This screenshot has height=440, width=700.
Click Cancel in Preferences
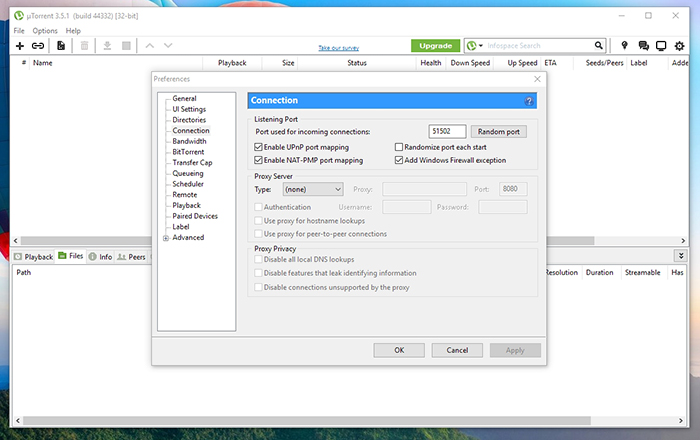[x=457, y=350]
